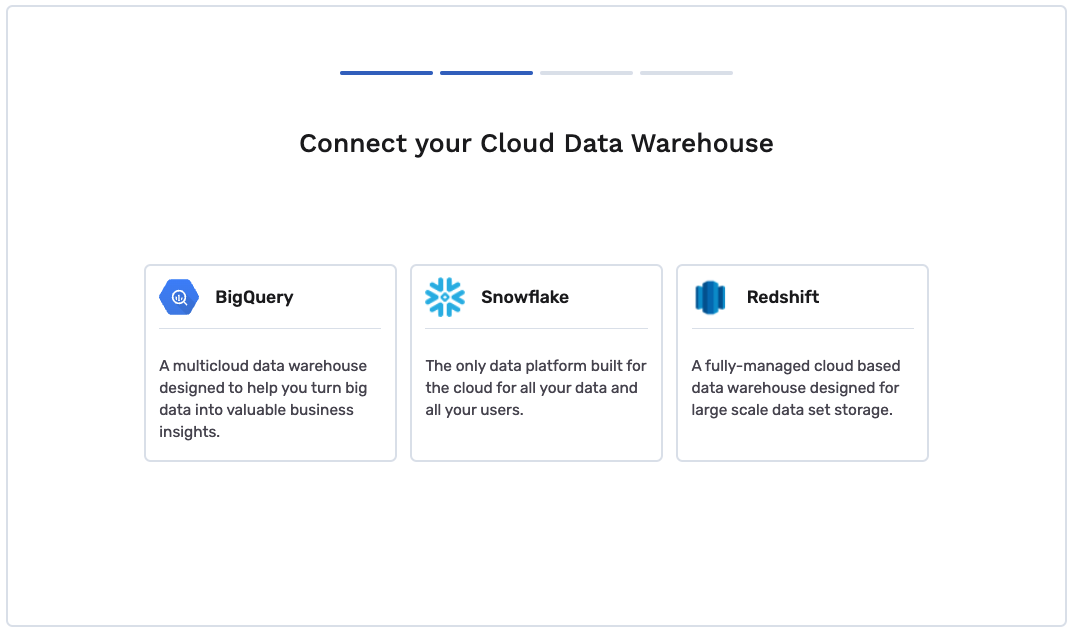Click the divider line under Redshift title
Viewport: 1074px width, 633px height.
click(x=803, y=329)
